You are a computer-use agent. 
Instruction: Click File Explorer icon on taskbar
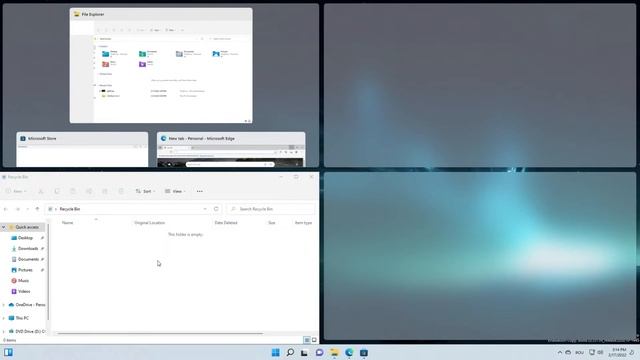(x=334, y=353)
